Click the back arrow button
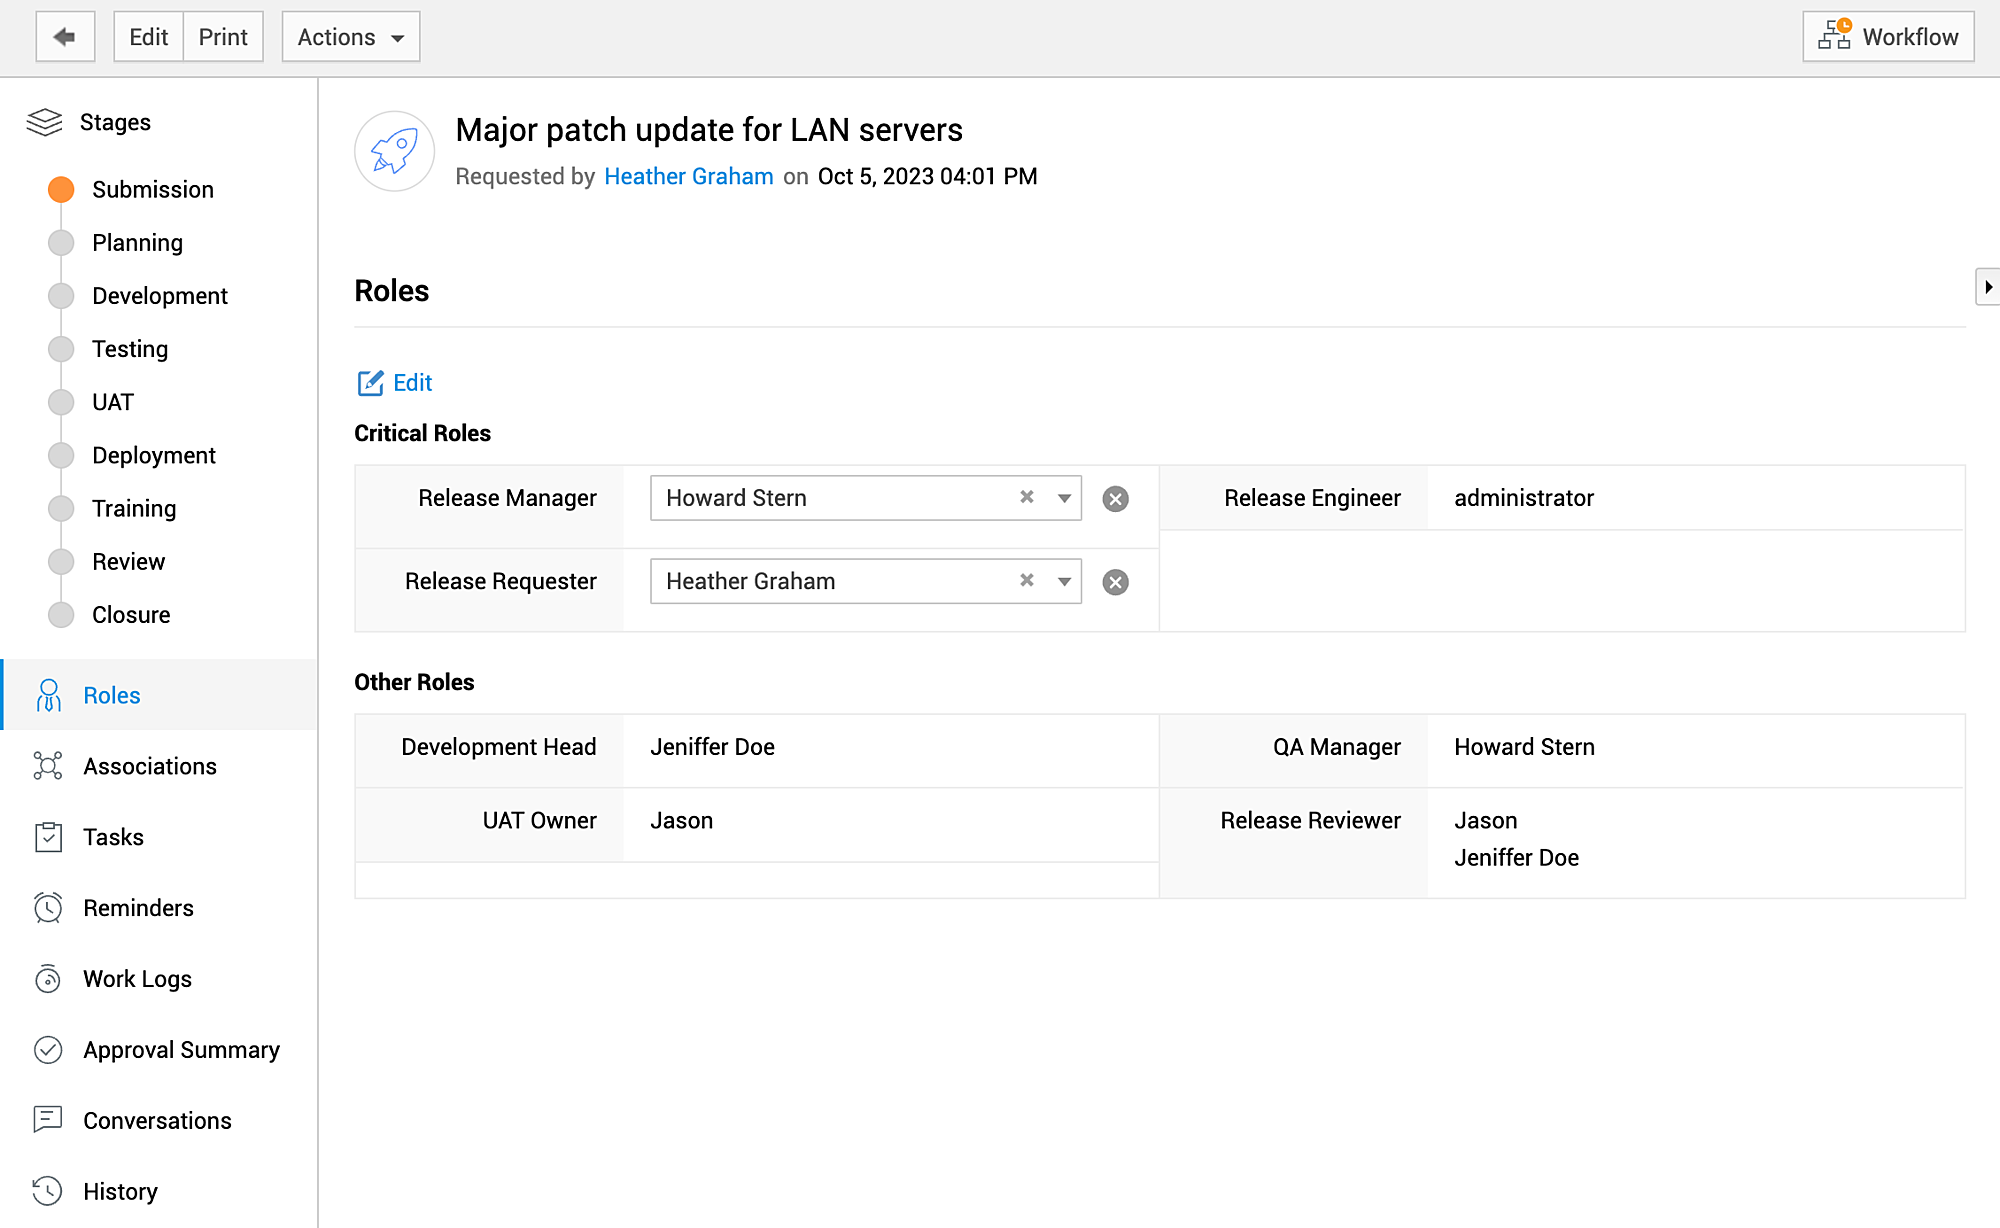The width and height of the screenshot is (2000, 1228). pos(65,37)
